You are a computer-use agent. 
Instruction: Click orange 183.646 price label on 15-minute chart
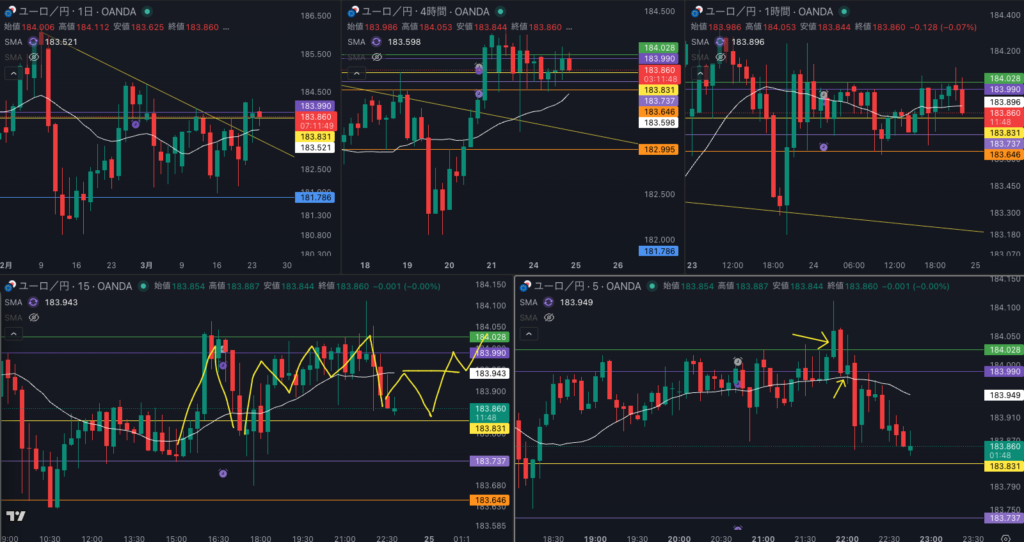tap(489, 500)
